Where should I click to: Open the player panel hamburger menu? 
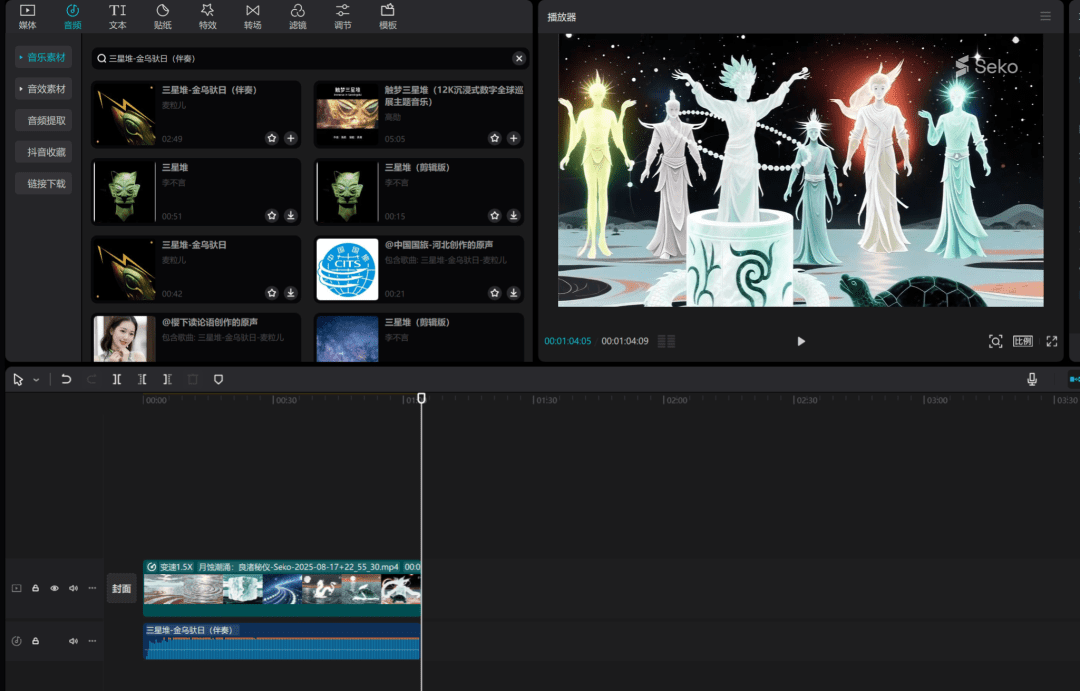coord(1045,17)
